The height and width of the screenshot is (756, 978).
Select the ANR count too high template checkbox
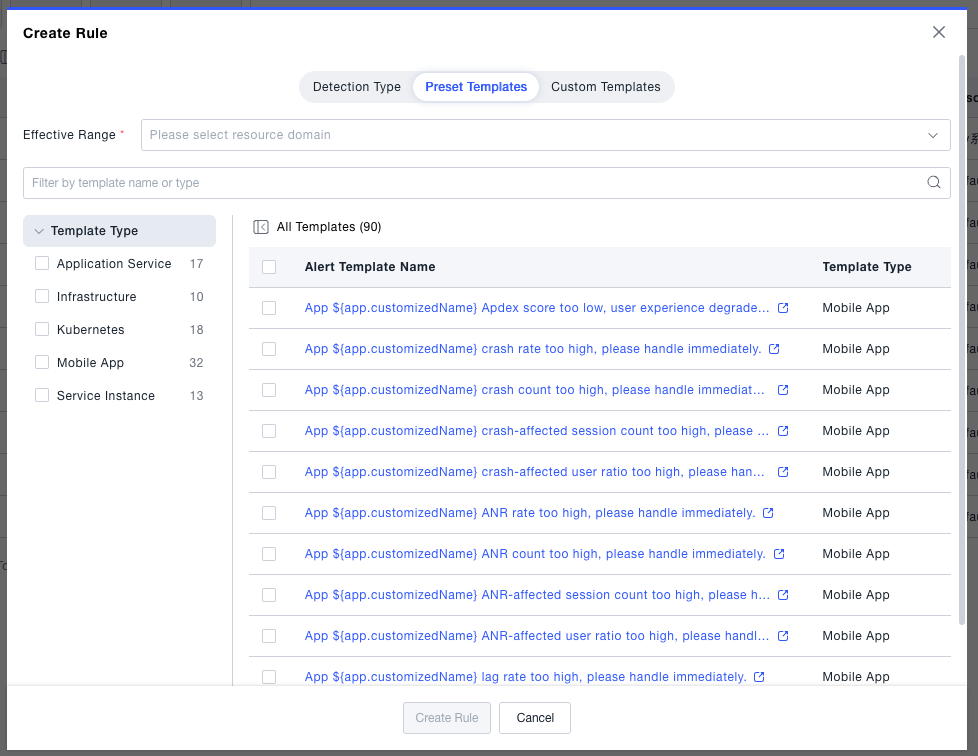coord(269,554)
